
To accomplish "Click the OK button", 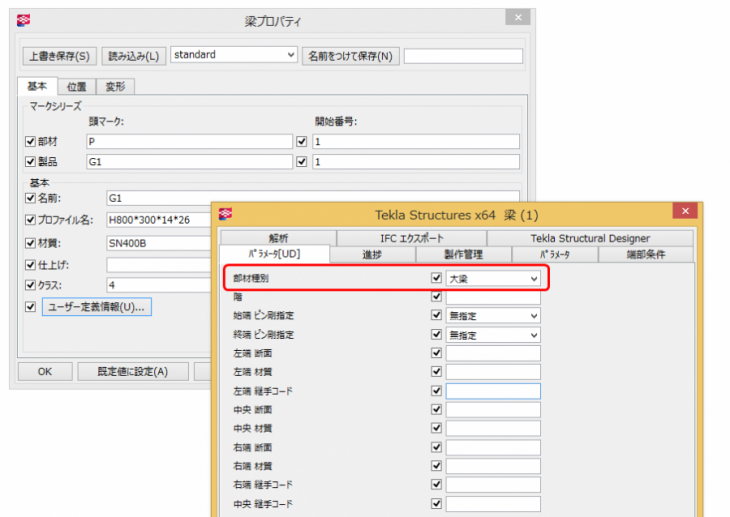I will pyautogui.click(x=45, y=372).
